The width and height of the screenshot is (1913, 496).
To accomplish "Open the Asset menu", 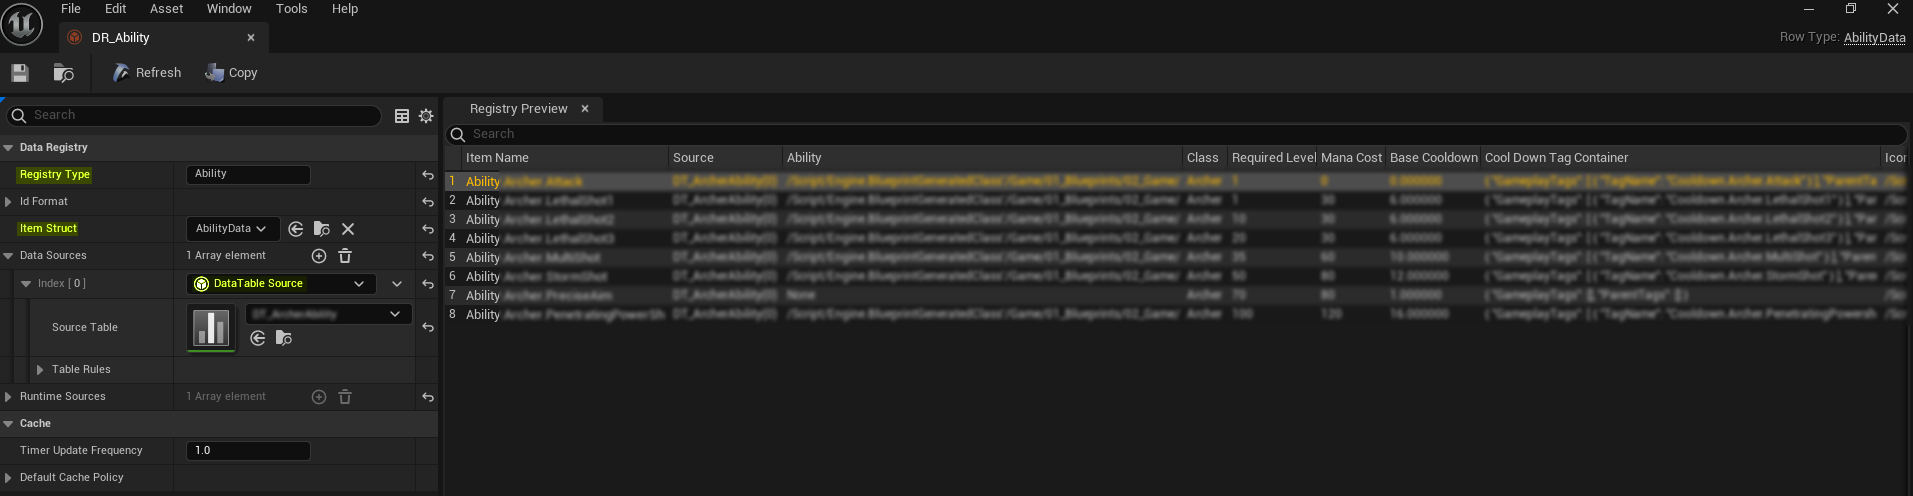I will pyautogui.click(x=166, y=9).
